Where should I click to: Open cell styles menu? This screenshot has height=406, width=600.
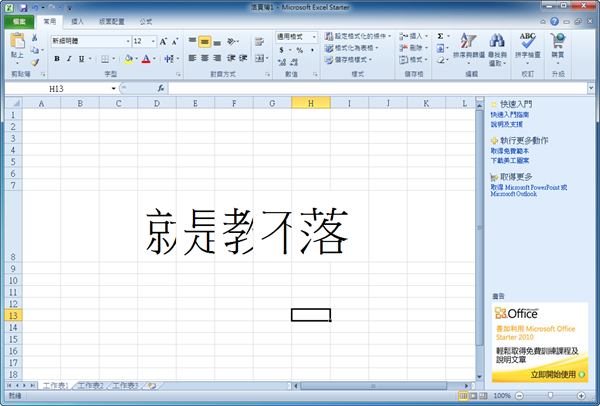tap(348, 60)
